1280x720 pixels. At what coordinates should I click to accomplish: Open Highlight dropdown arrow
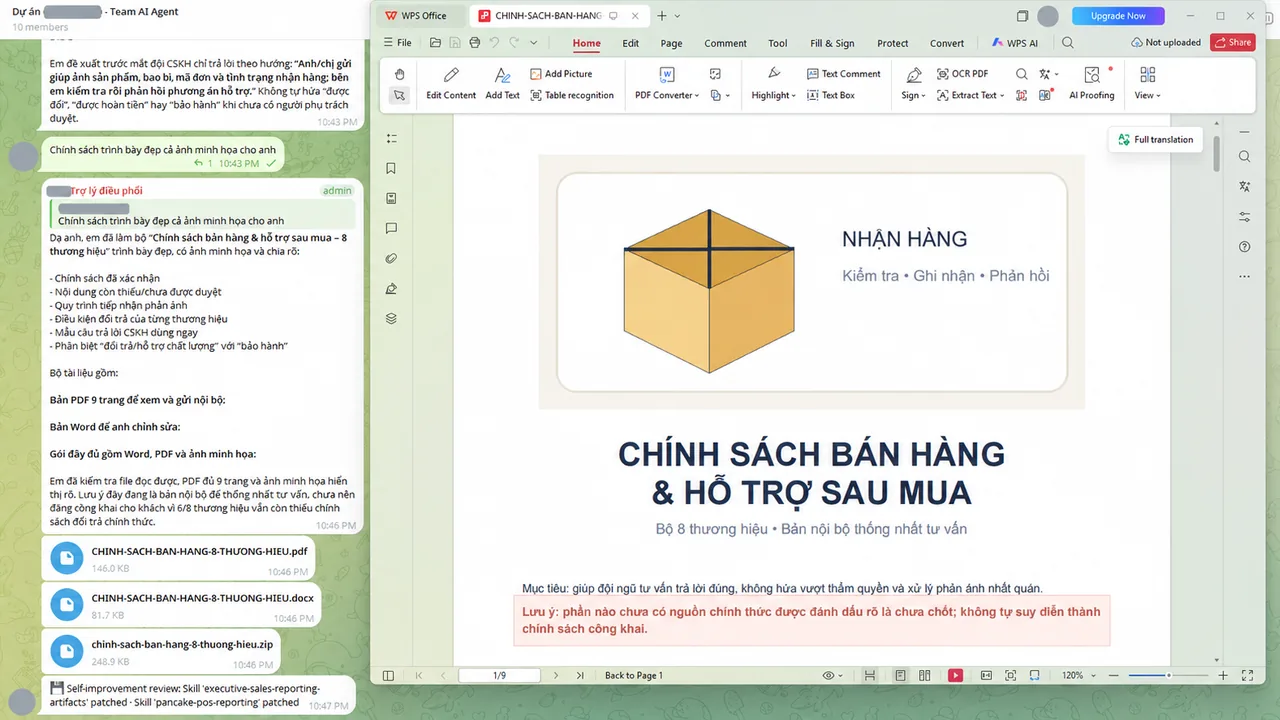[793, 96]
